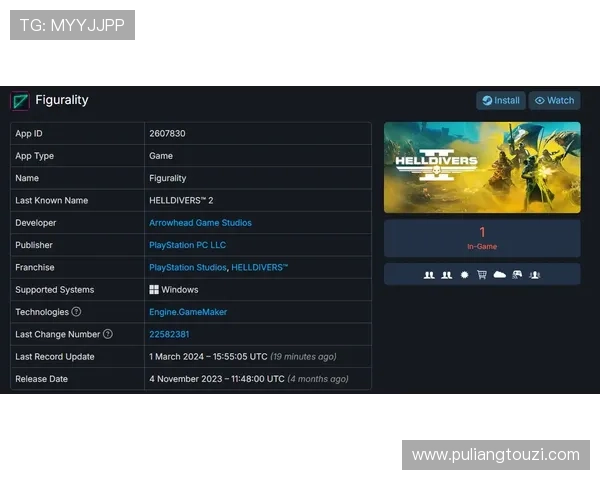The height and width of the screenshot is (480, 600).
Task: Follow the PlayStation Studios franchise link
Action: click(188, 267)
